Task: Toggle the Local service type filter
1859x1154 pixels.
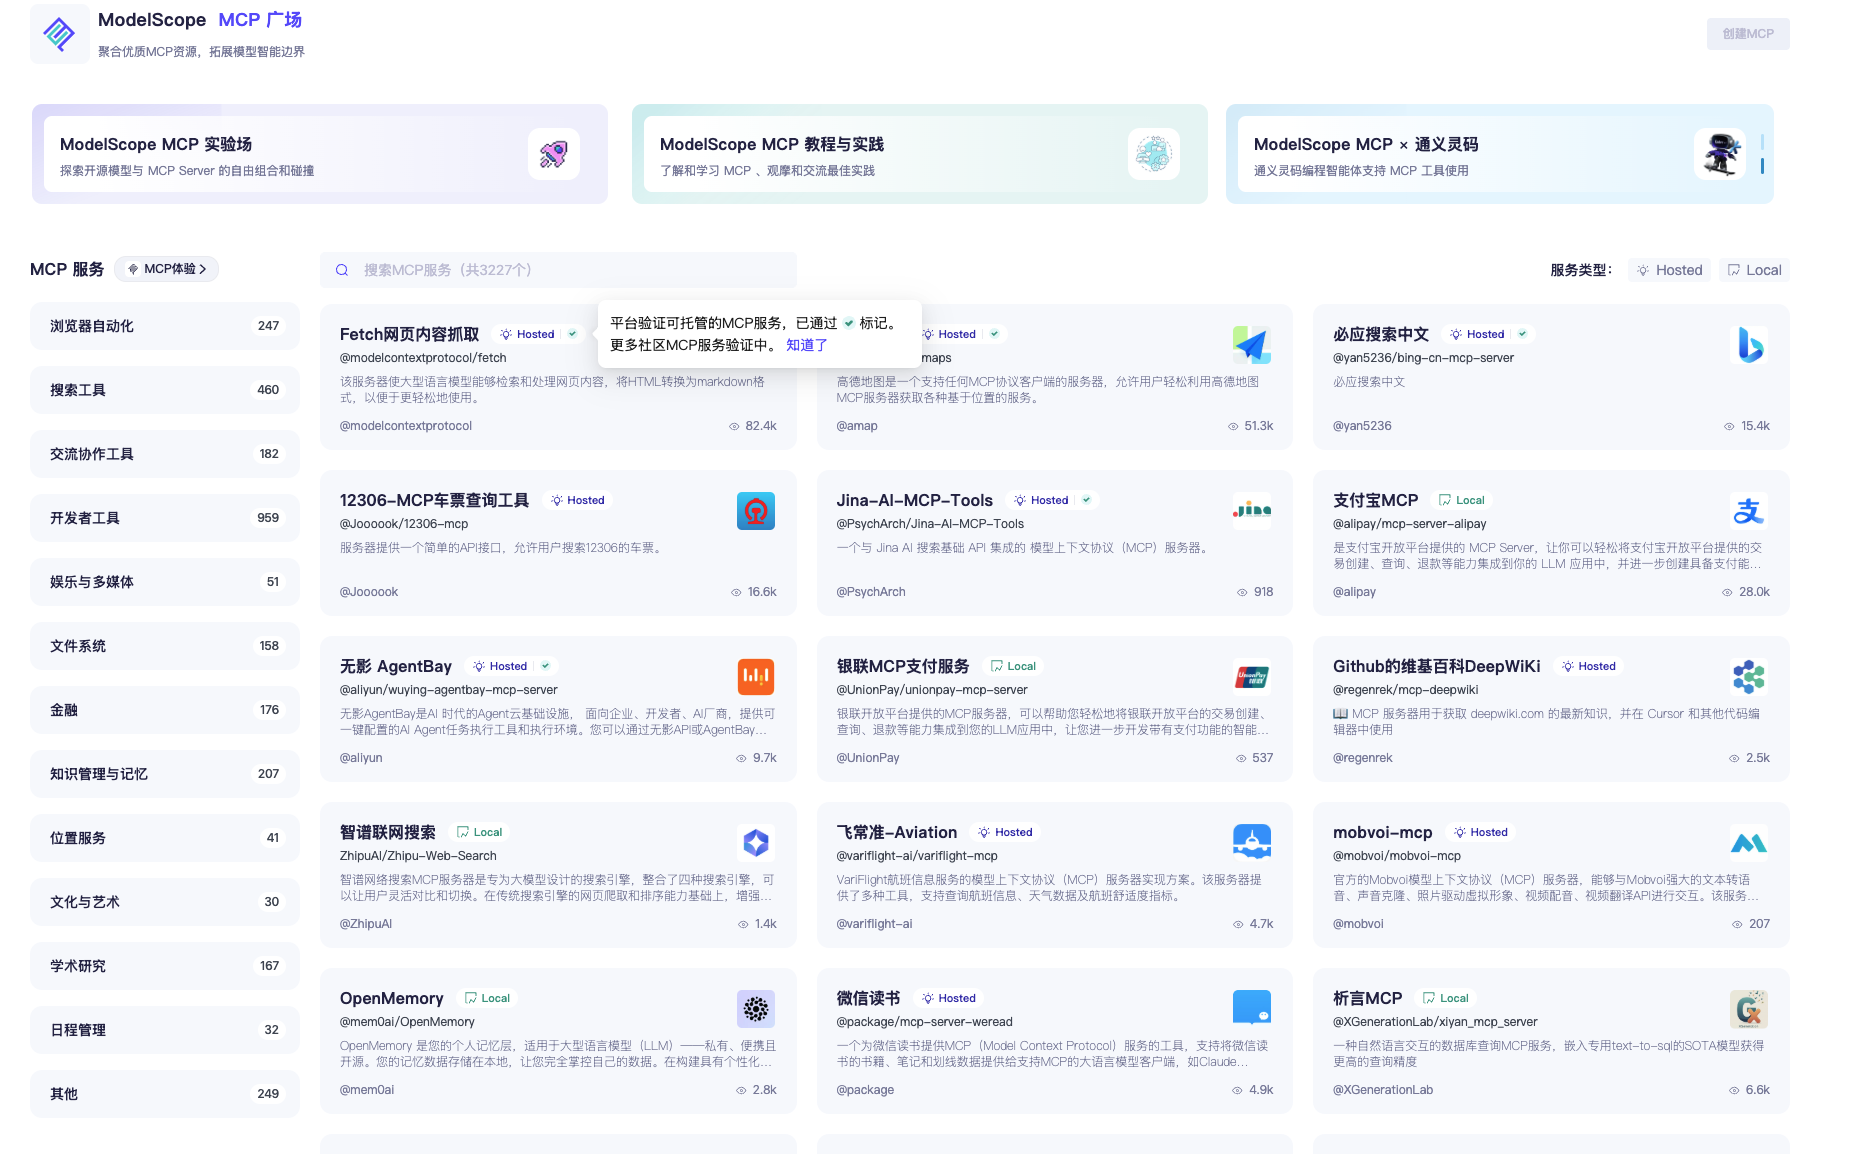Action: pos(1755,270)
